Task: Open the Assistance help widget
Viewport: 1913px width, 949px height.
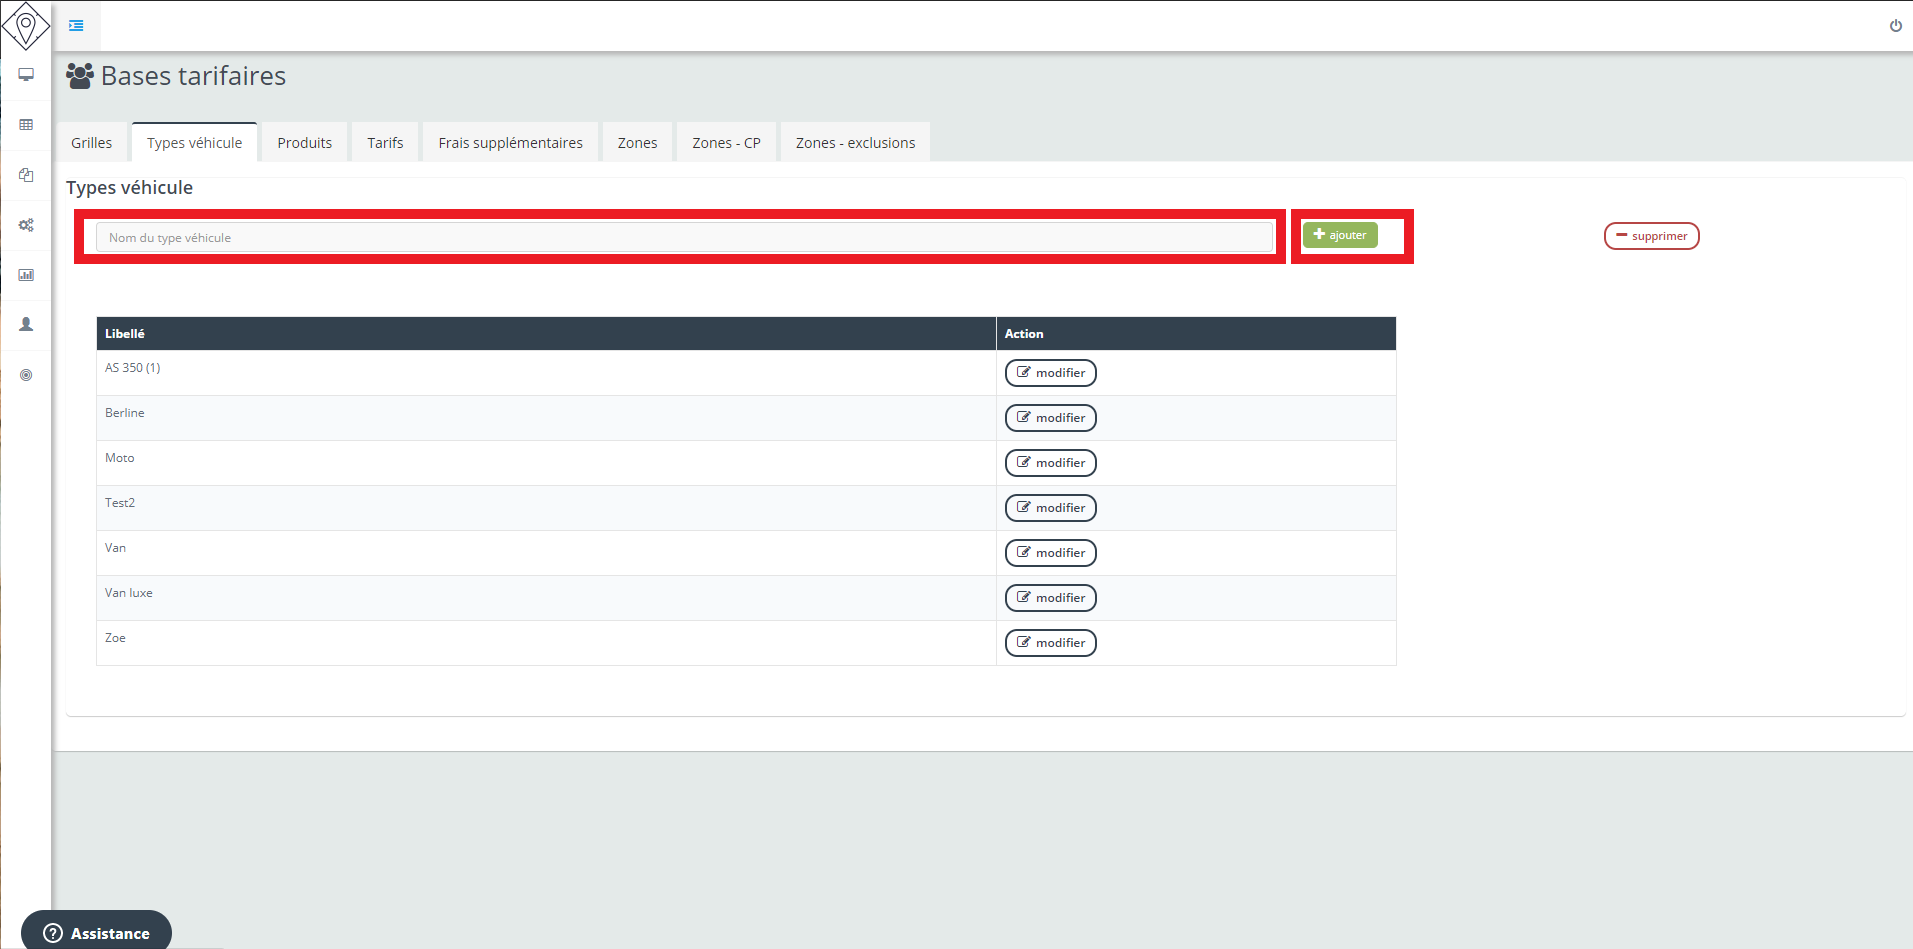Action: [97, 933]
